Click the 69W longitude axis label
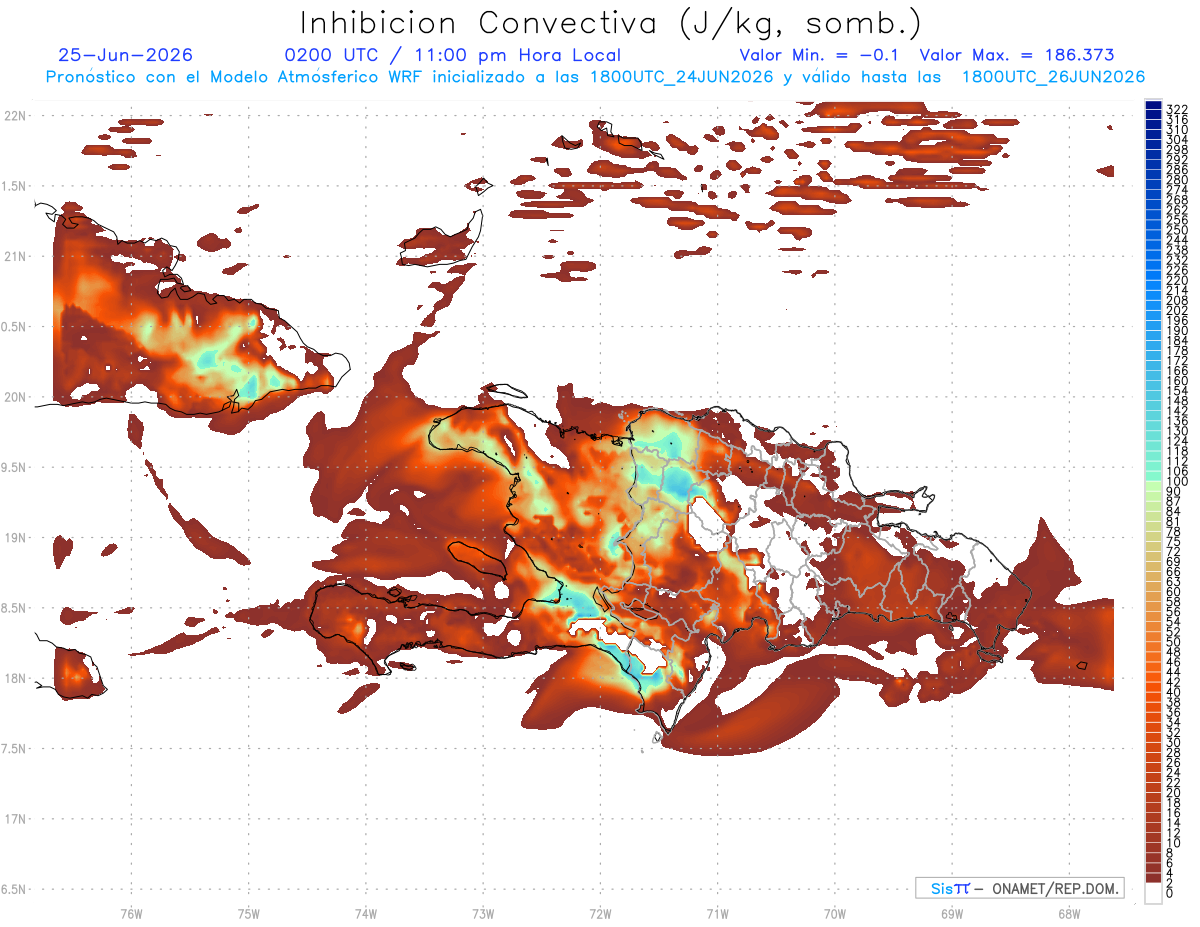Viewport: 1200px width, 927px height. tap(951, 912)
